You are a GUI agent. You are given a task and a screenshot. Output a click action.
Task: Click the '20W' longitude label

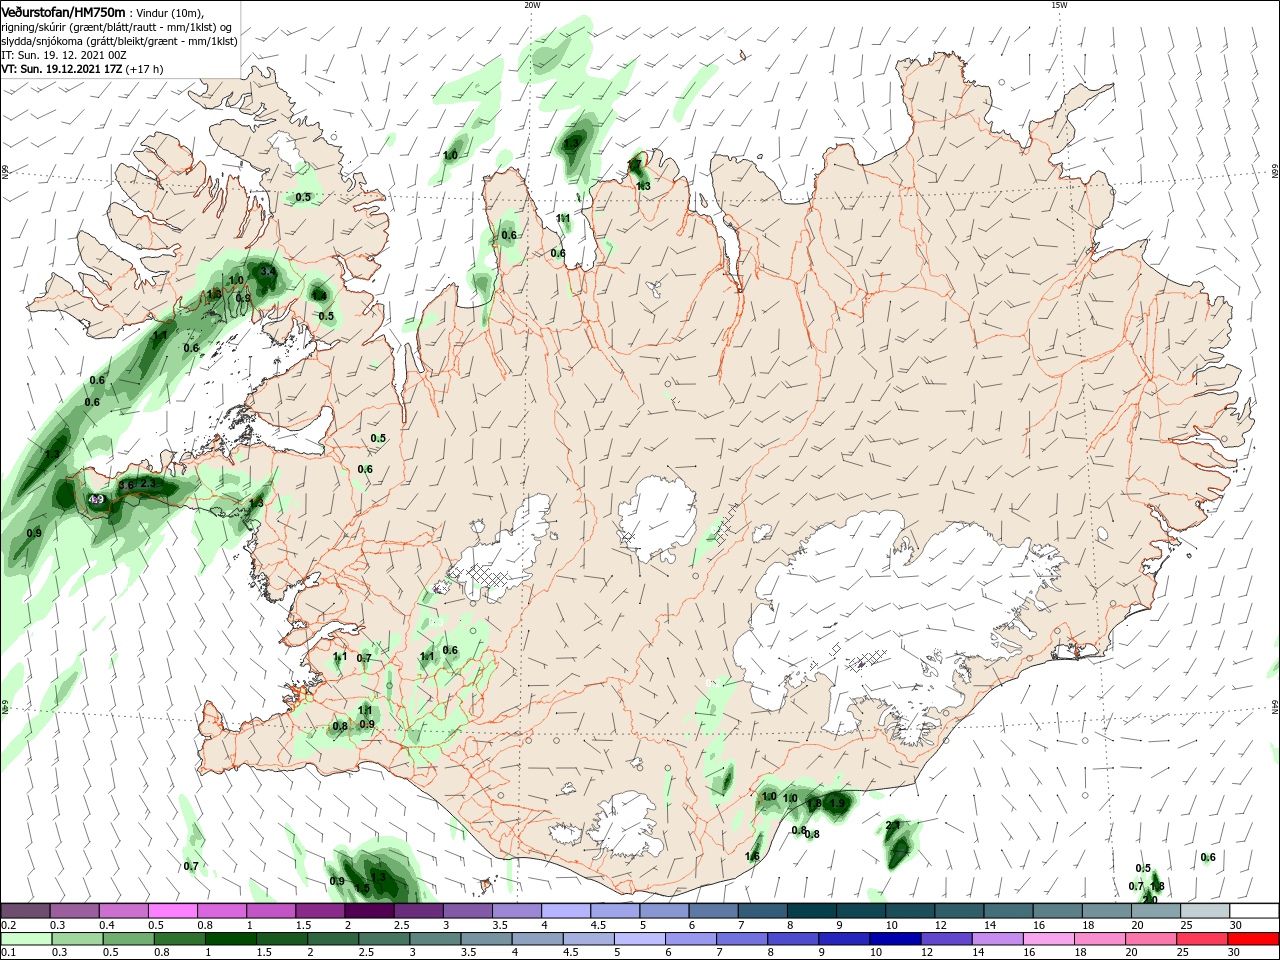532,5
